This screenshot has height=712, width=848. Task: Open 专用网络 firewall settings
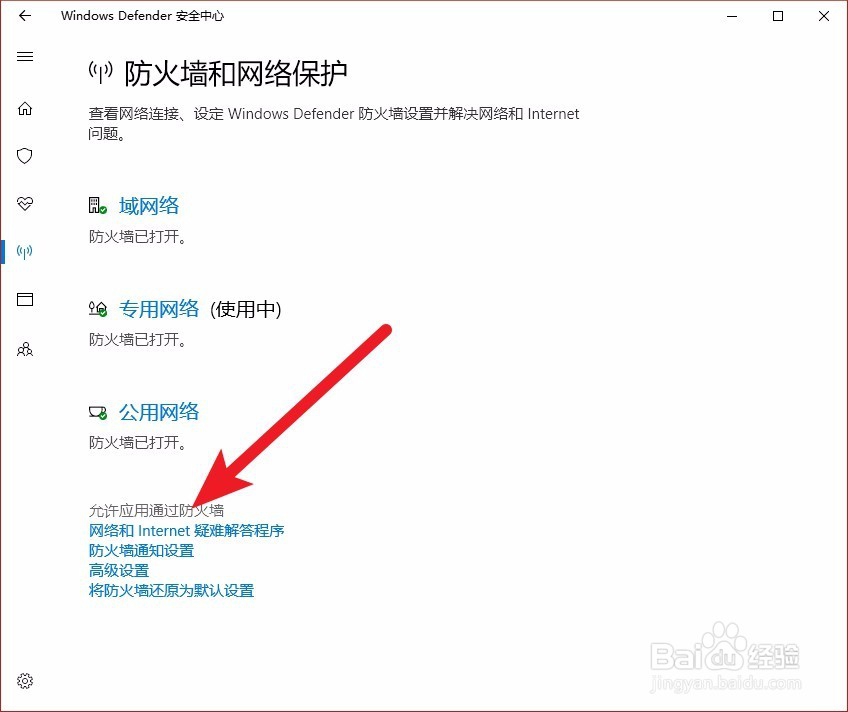click(x=159, y=309)
